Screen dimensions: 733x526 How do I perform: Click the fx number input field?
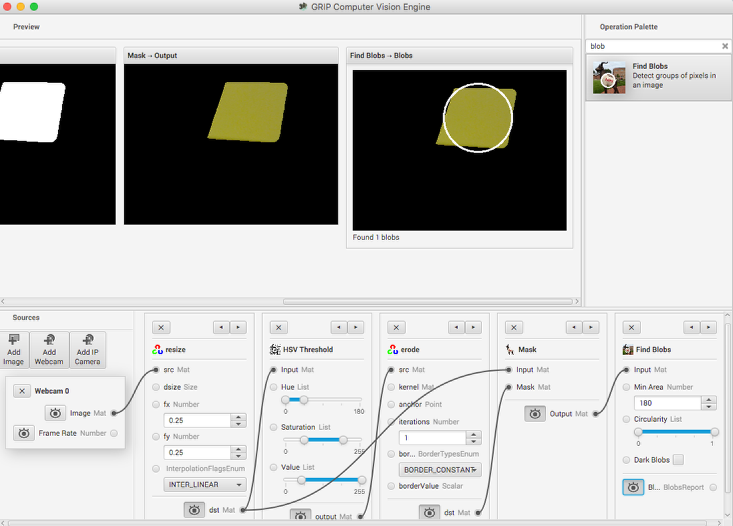[197, 420]
